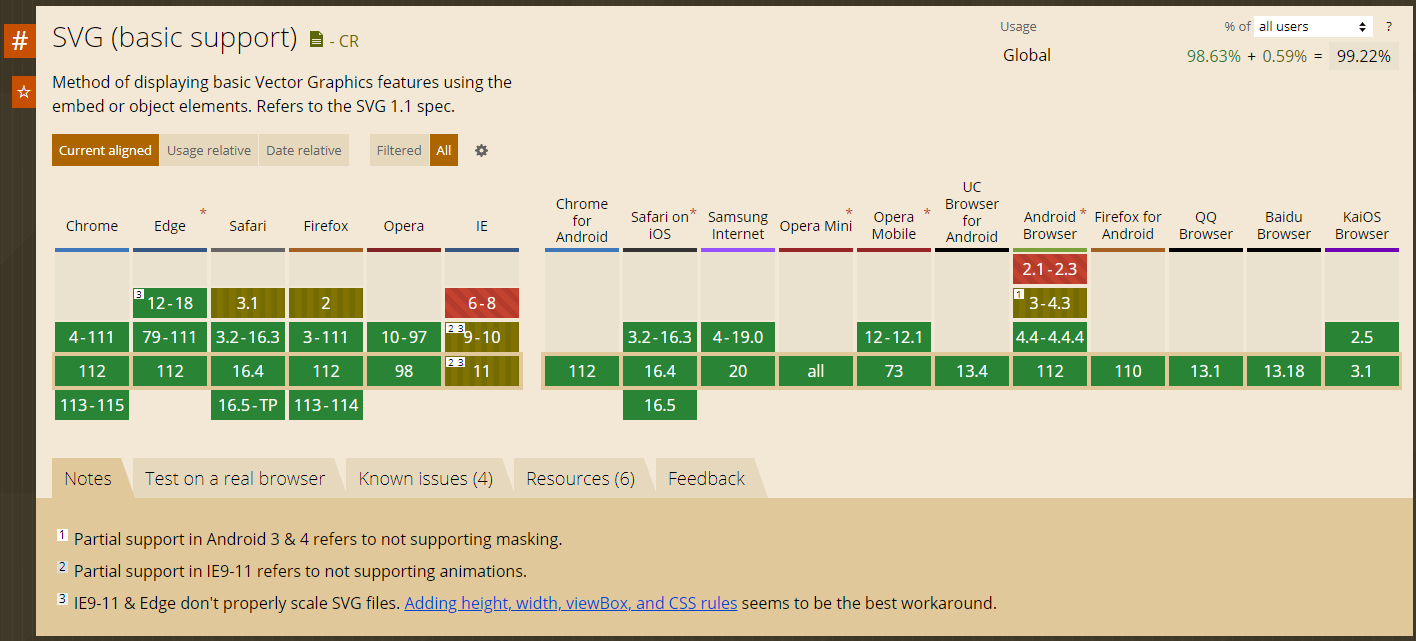Select Opera Mobile 12-12.1 cell

coord(894,337)
